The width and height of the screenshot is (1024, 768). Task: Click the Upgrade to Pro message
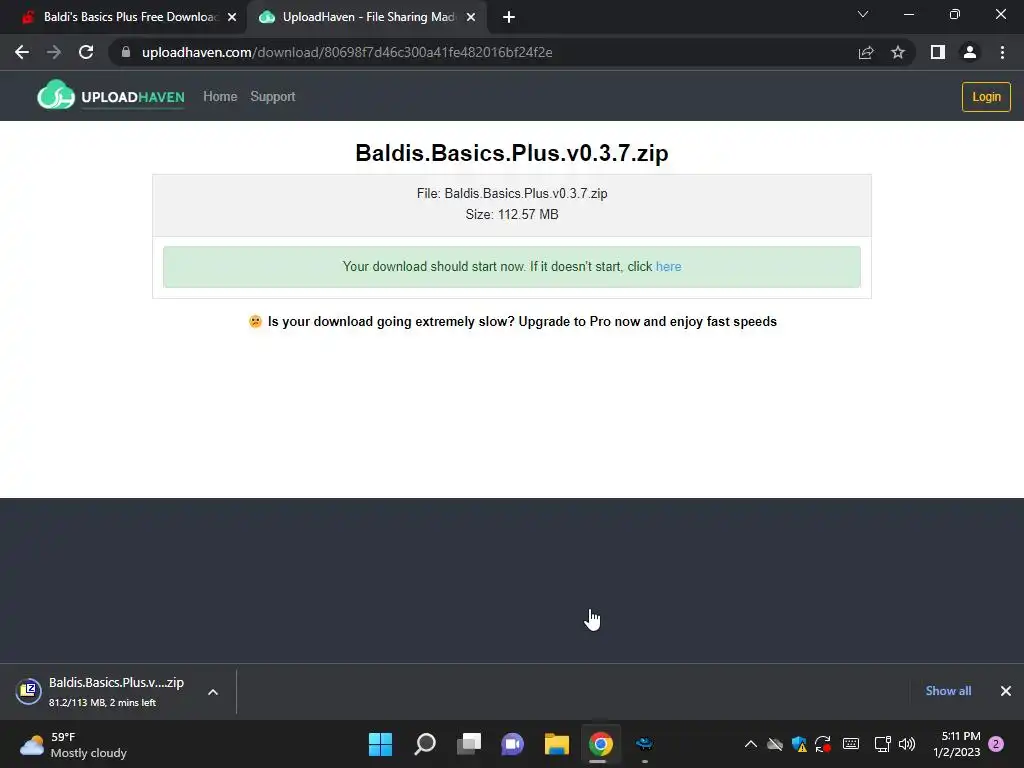click(x=513, y=321)
